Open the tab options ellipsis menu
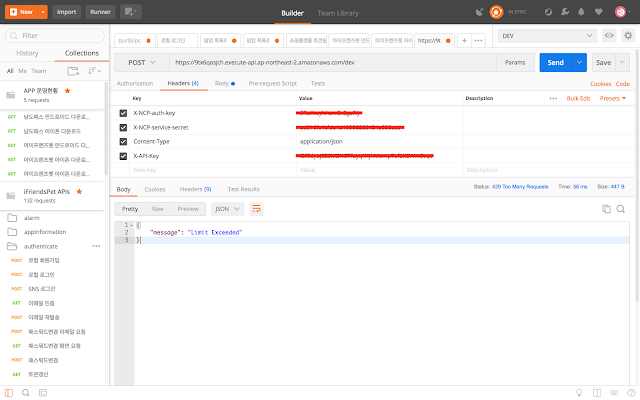The width and height of the screenshot is (640, 400). tap(478, 40)
